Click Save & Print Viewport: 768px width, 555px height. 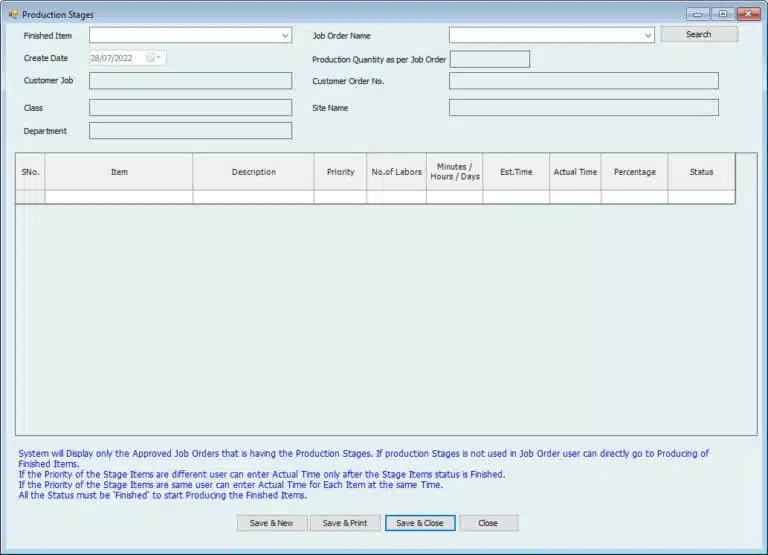click(345, 523)
